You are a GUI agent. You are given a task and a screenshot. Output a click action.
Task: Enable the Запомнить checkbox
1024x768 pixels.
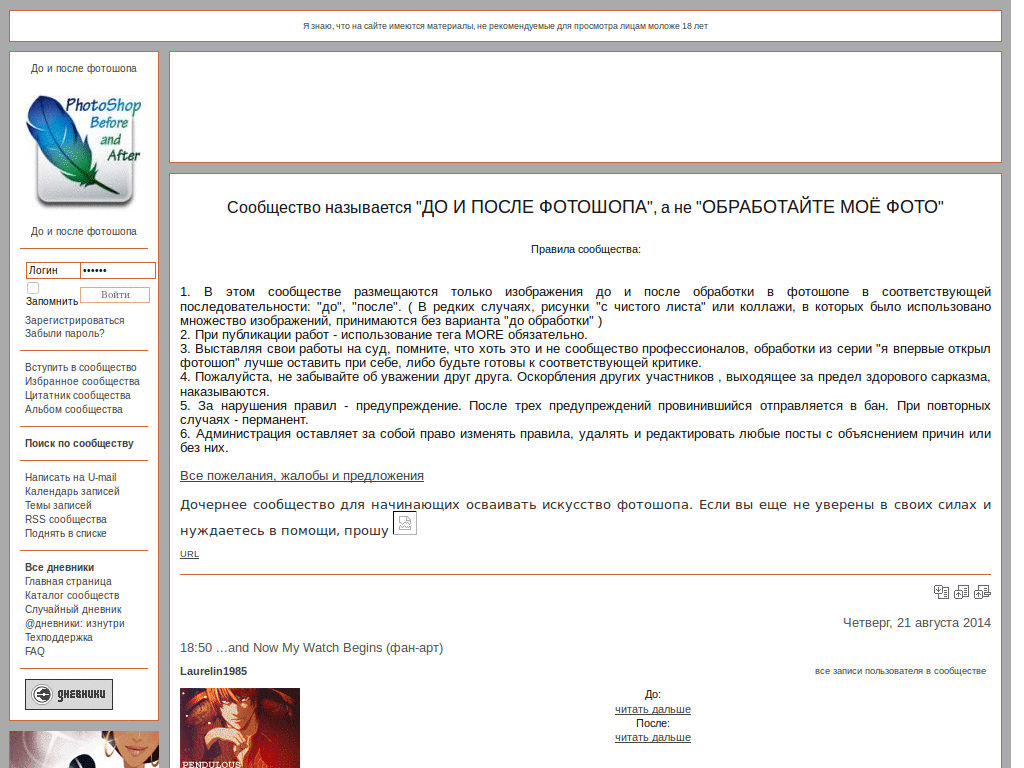tap(32, 286)
